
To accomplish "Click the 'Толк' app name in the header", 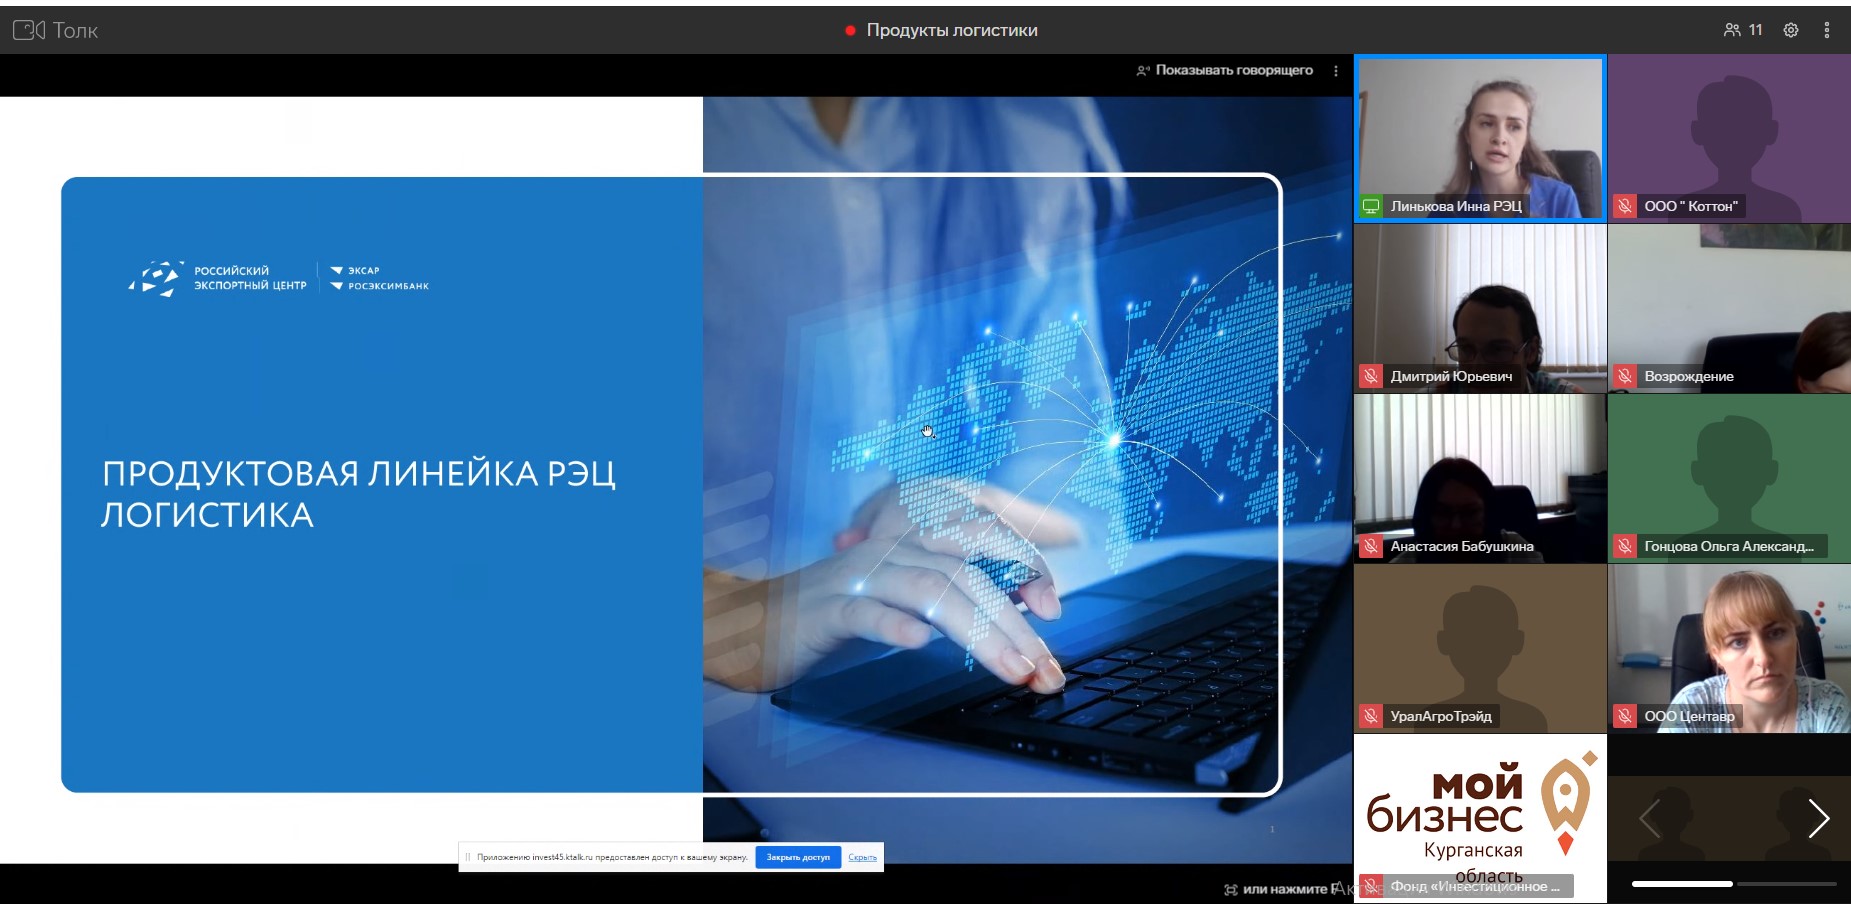I will coord(76,30).
